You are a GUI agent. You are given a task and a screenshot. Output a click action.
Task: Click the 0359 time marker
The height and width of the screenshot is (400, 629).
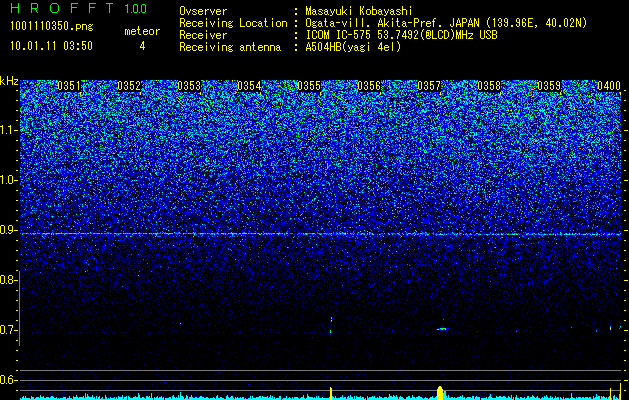[x=549, y=86]
